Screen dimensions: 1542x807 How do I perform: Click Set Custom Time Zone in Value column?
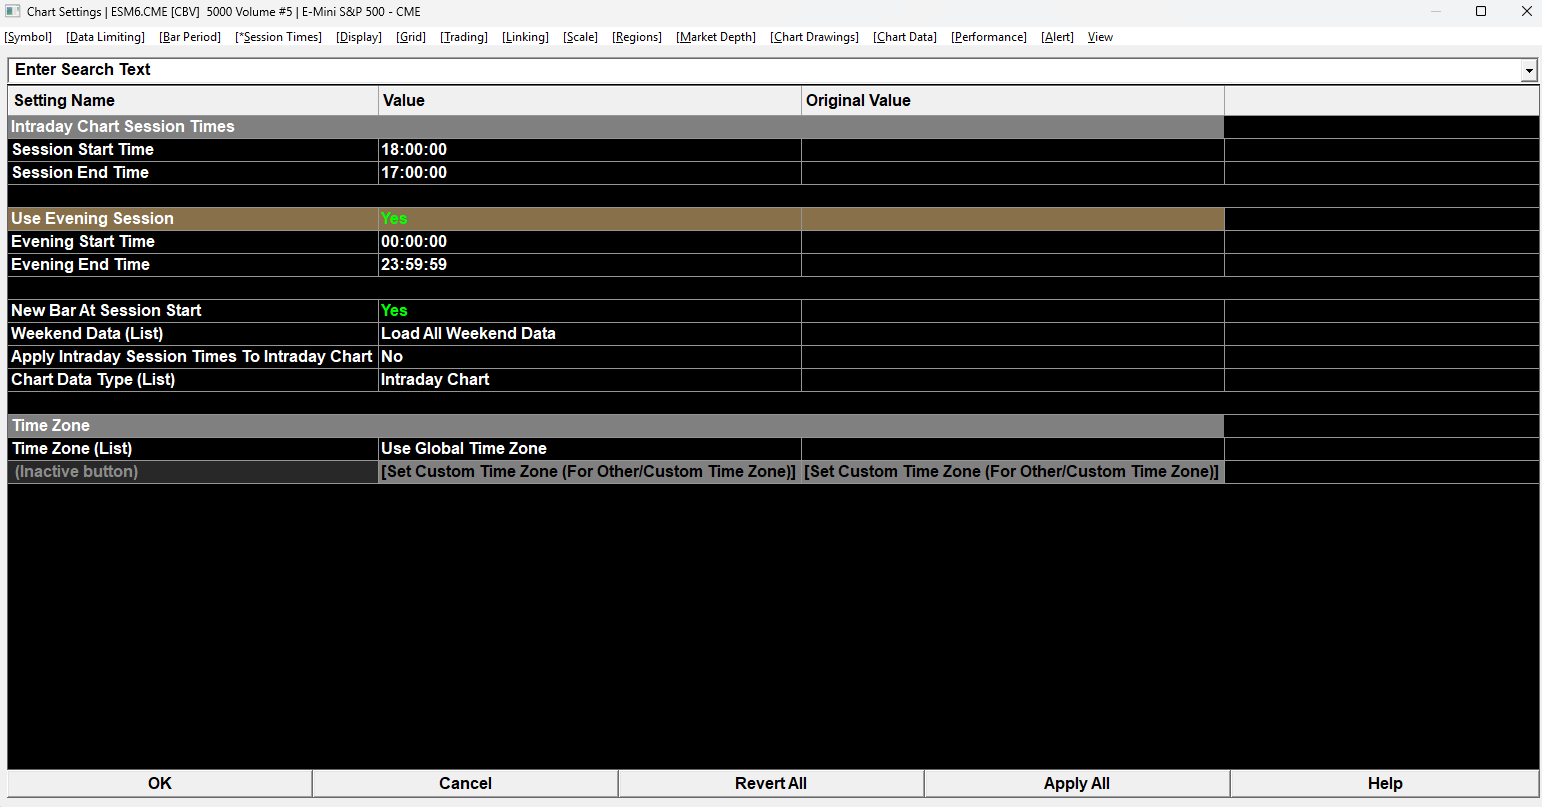[589, 472]
